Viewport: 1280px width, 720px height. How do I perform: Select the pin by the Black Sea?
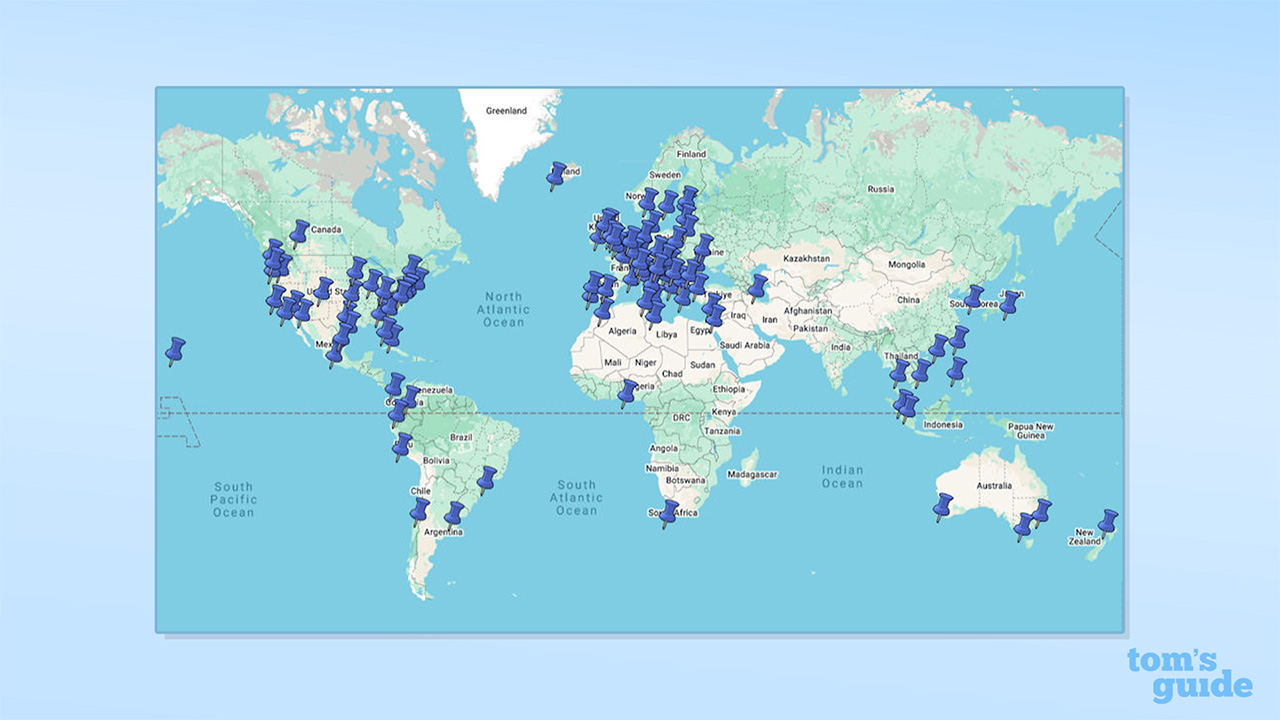[759, 288]
